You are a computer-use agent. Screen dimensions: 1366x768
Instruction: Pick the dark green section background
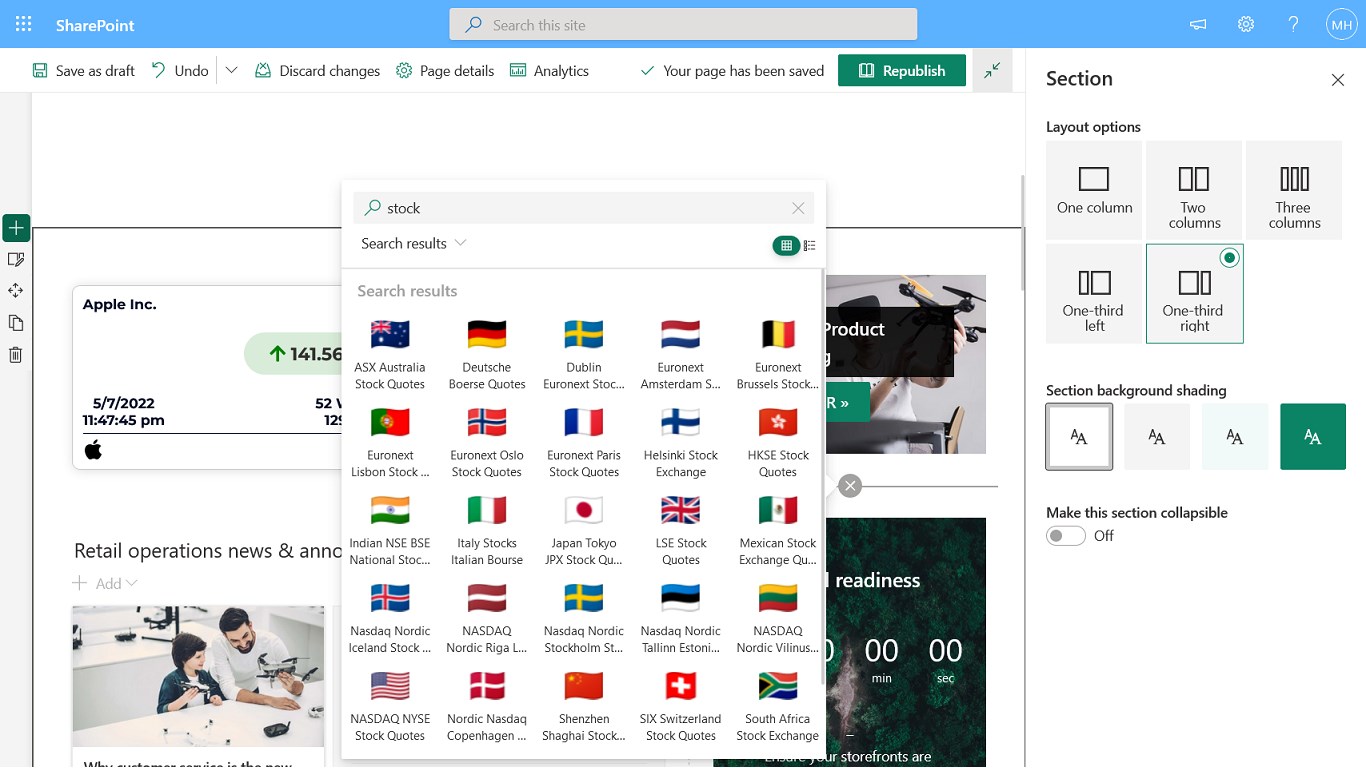(1313, 437)
